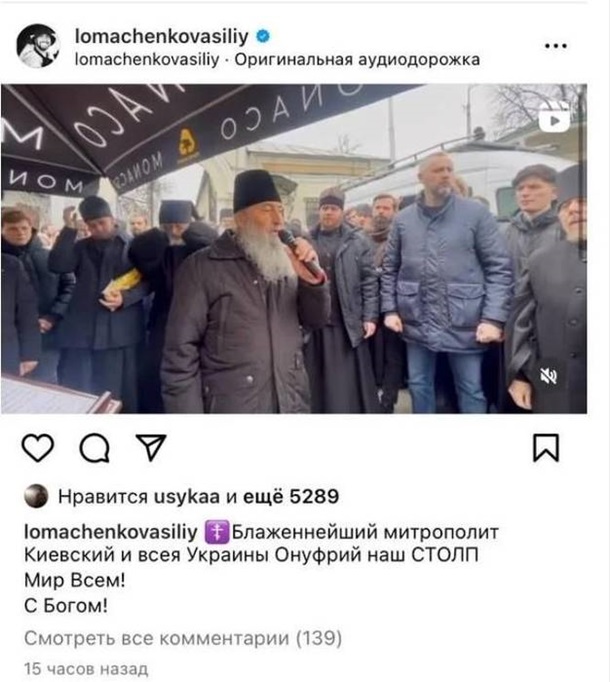
Task: Open comments via speech bubble icon
Action: pos(94,448)
